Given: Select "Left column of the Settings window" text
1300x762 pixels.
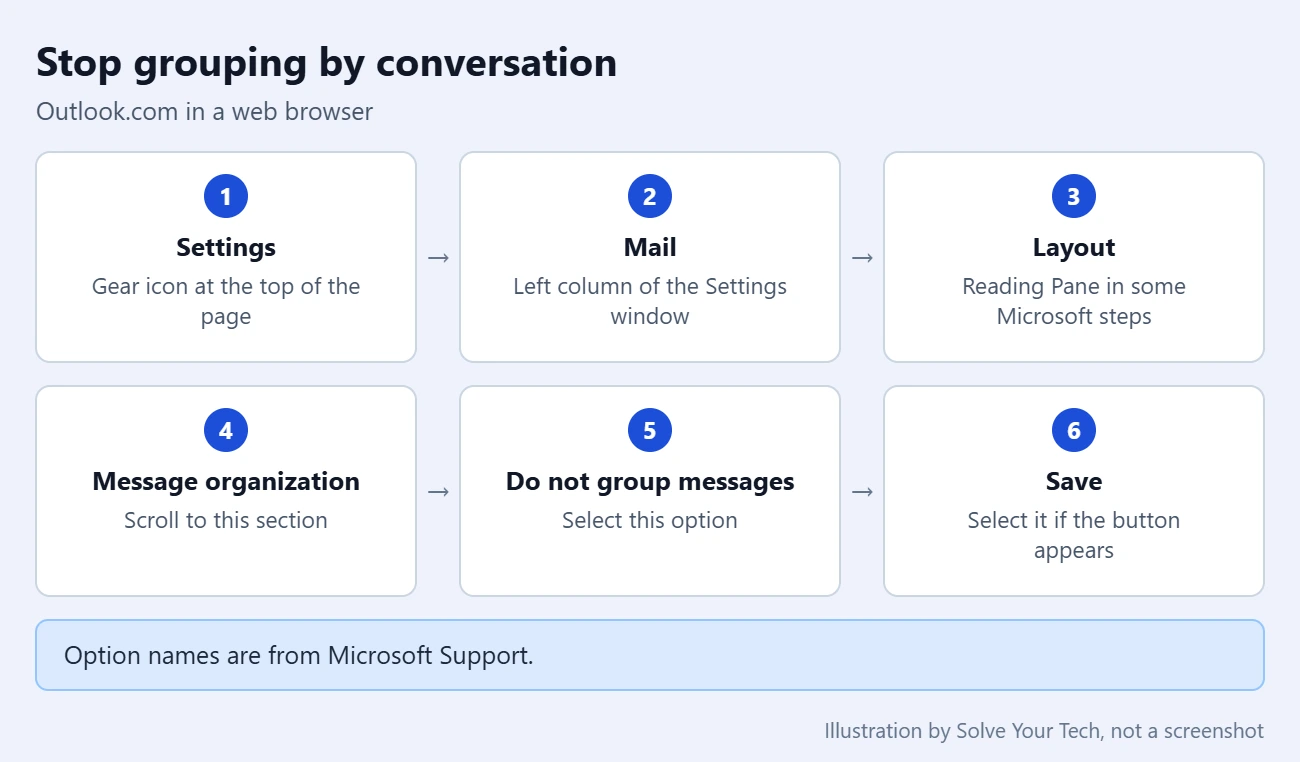Looking at the screenshot, I should coord(650,301).
